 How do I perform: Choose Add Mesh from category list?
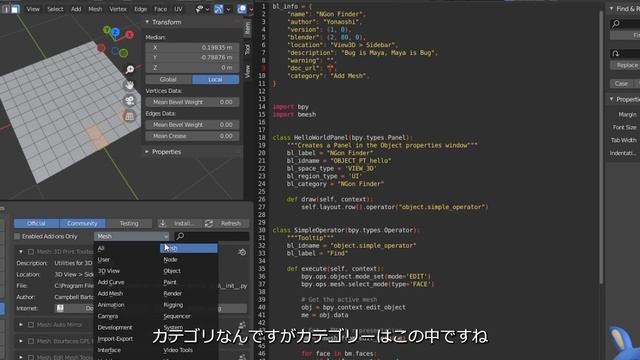pos(110,293)
